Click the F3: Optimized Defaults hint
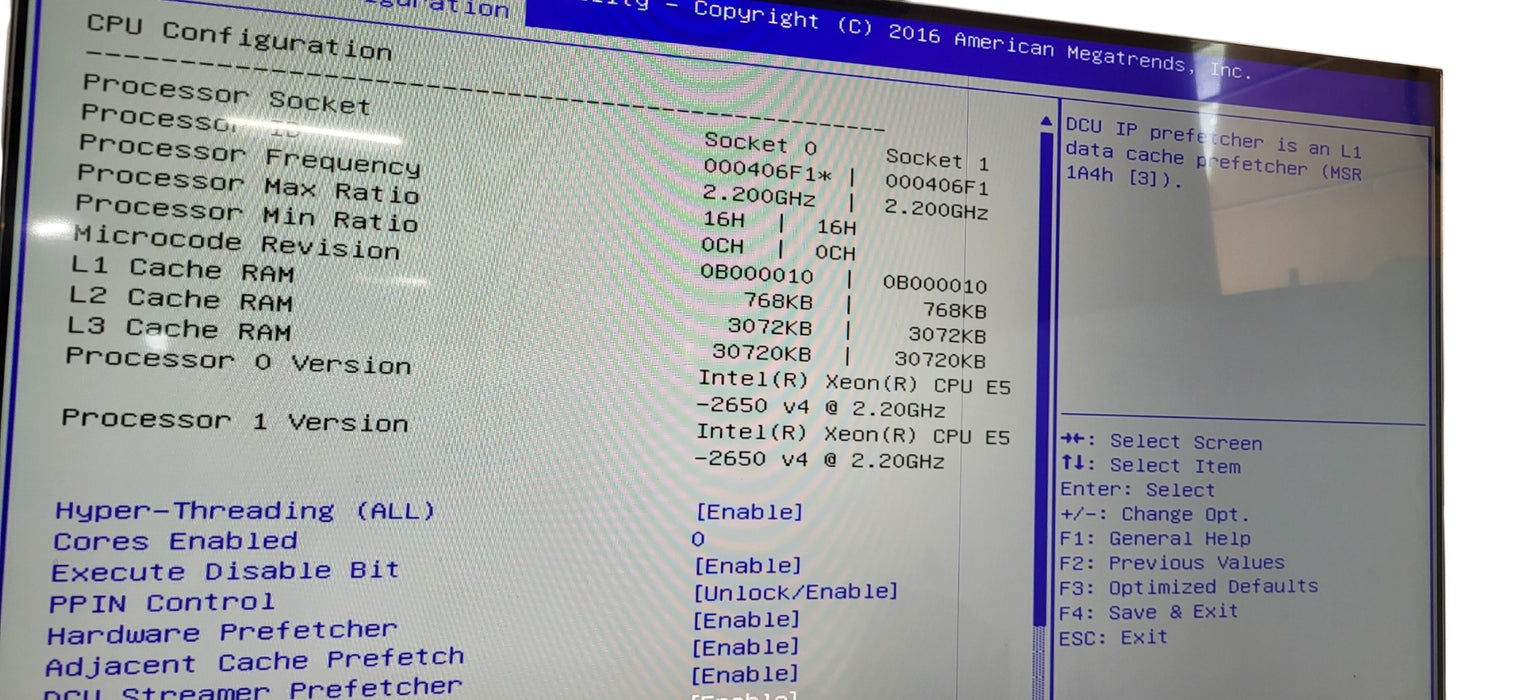This screenshot has height=700, width=1515. click(1188, 586)
